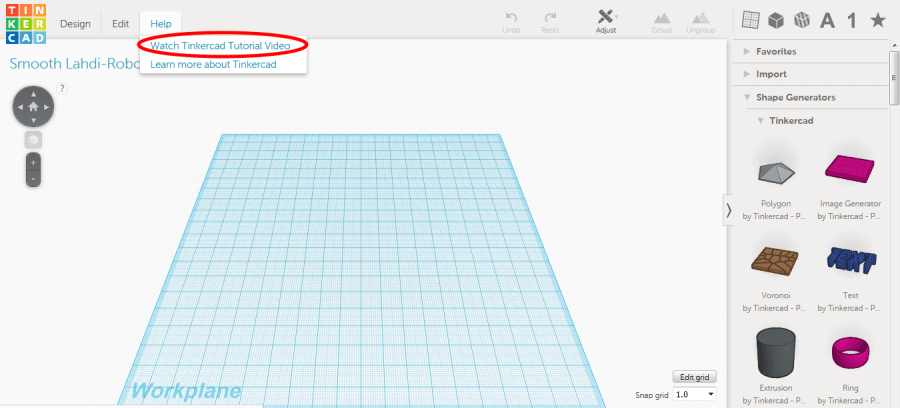Click the Home view button
Image resolution: width=900 pixels, height=408 pixels.
[33, 105]
